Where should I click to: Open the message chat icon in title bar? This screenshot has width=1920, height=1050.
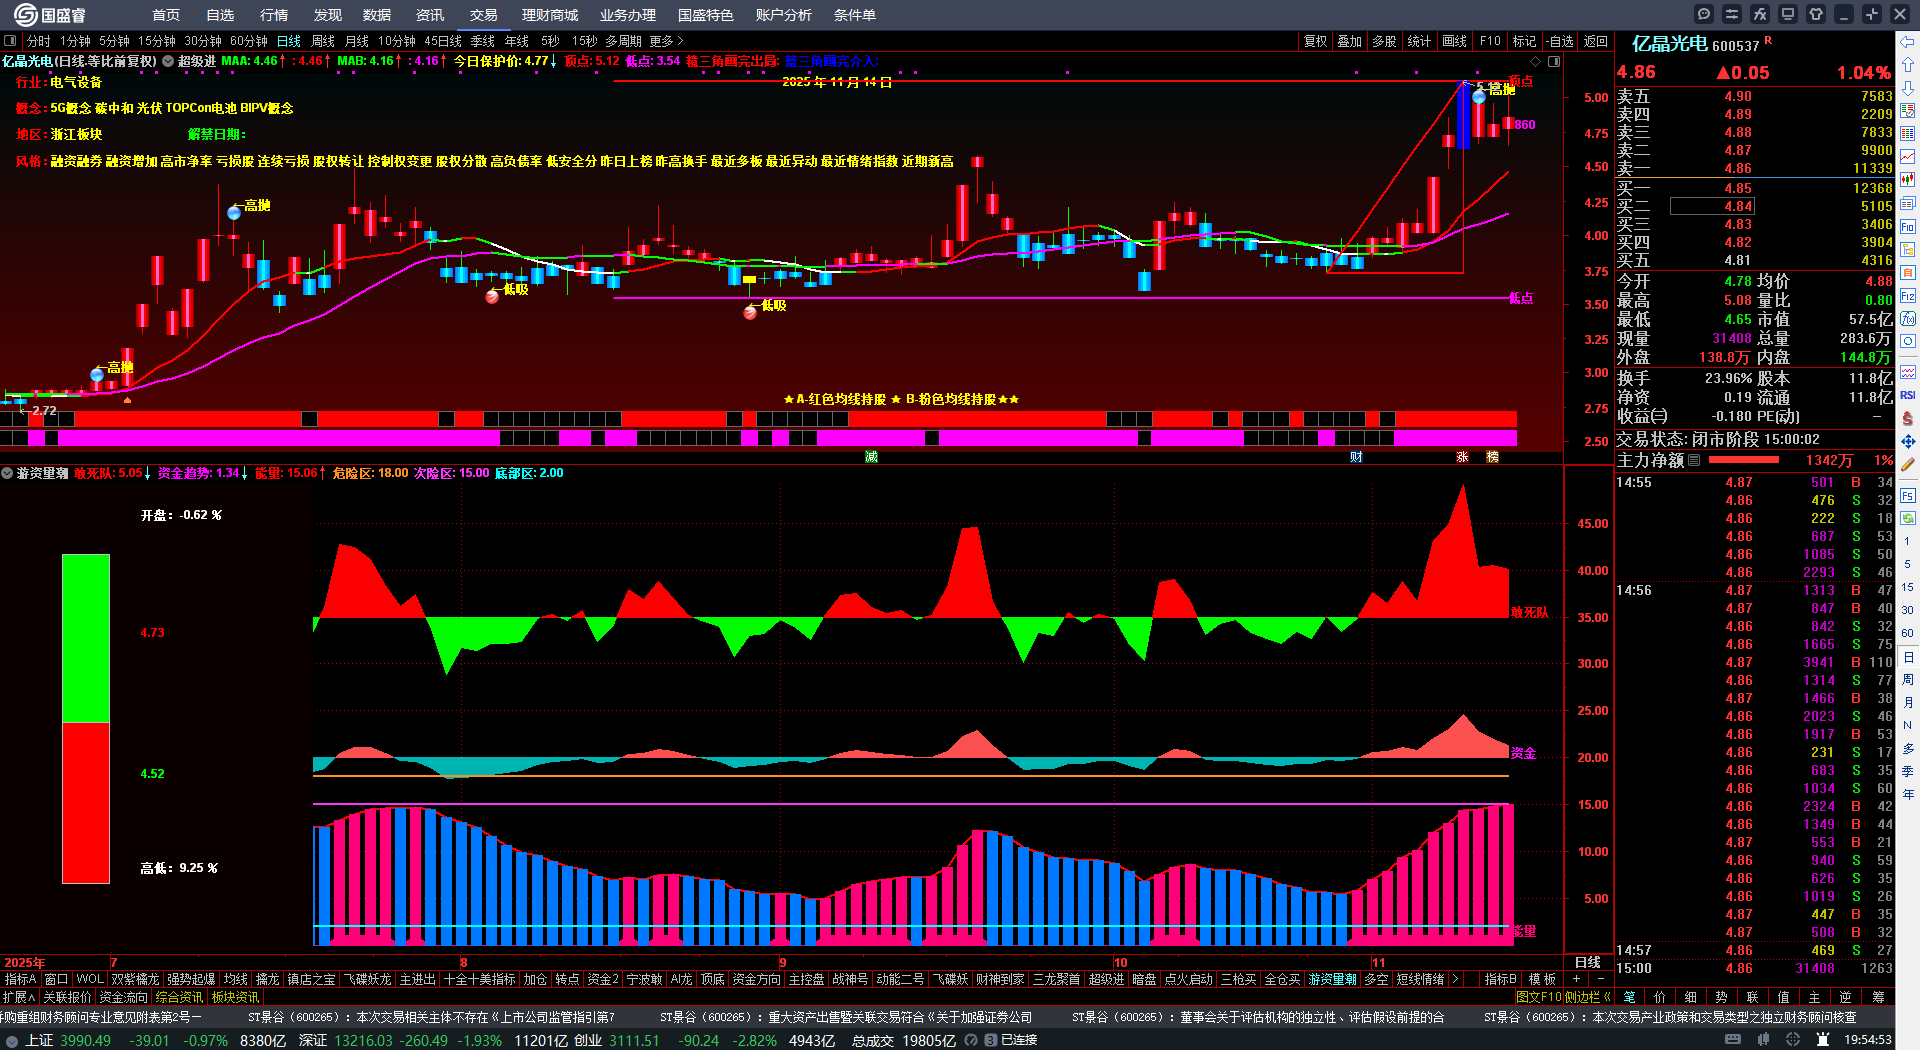[x=1704, y=14]
